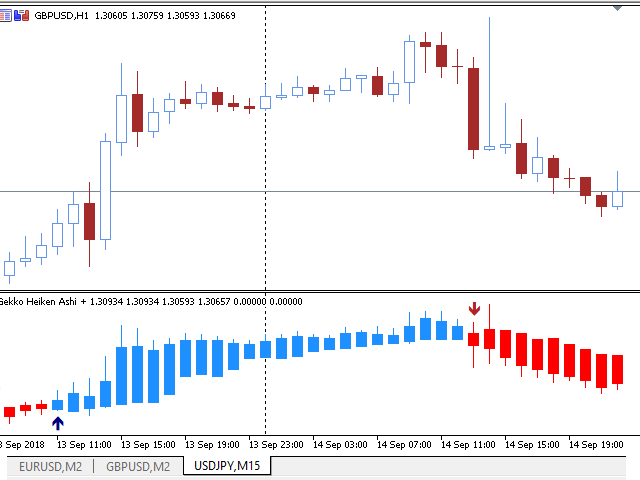640x480 pixels.
Task: Click the 14 Sep 19:00 time label
Action: pyautogui.click(x=596, y=444)
